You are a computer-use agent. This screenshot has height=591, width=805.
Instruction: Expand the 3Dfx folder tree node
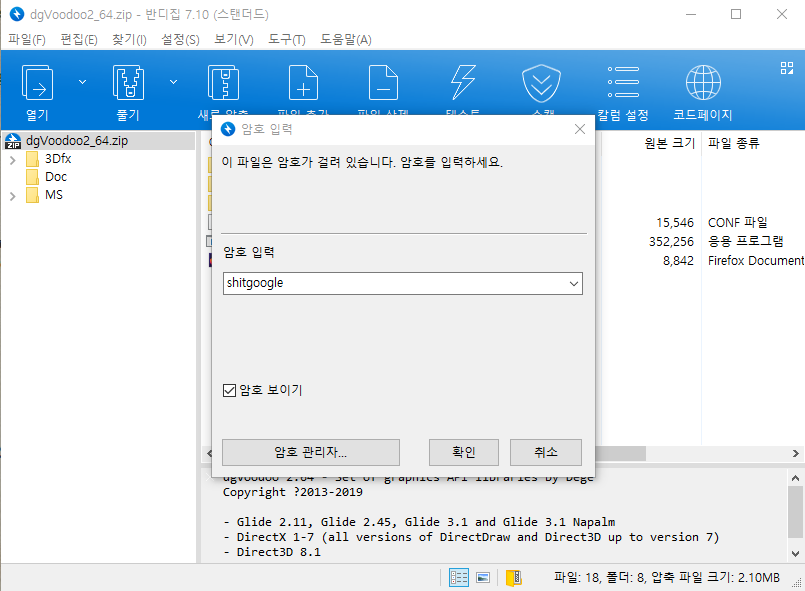pyautogui.click(x=12, y=160)
